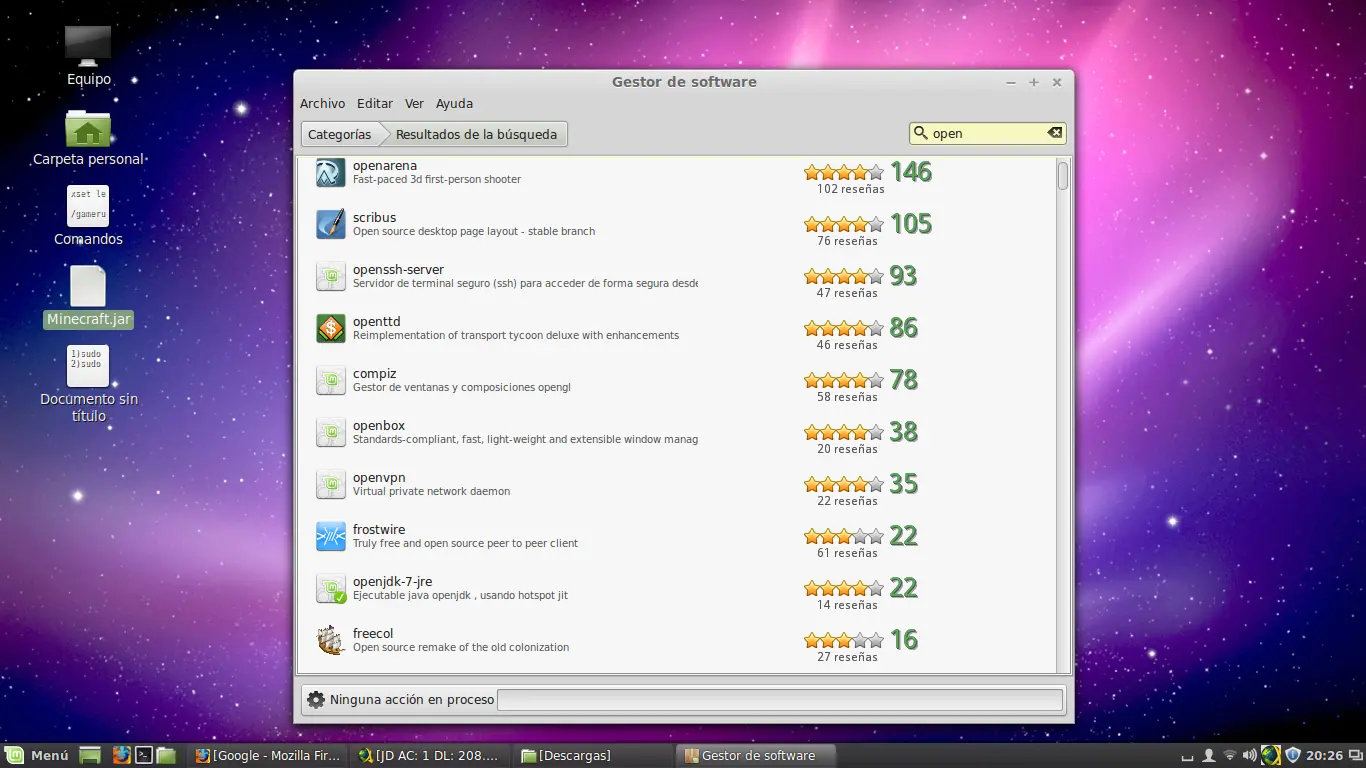
Task: Click the Resultados de la búsqueda breadcrumb
Action: point(476,134)
